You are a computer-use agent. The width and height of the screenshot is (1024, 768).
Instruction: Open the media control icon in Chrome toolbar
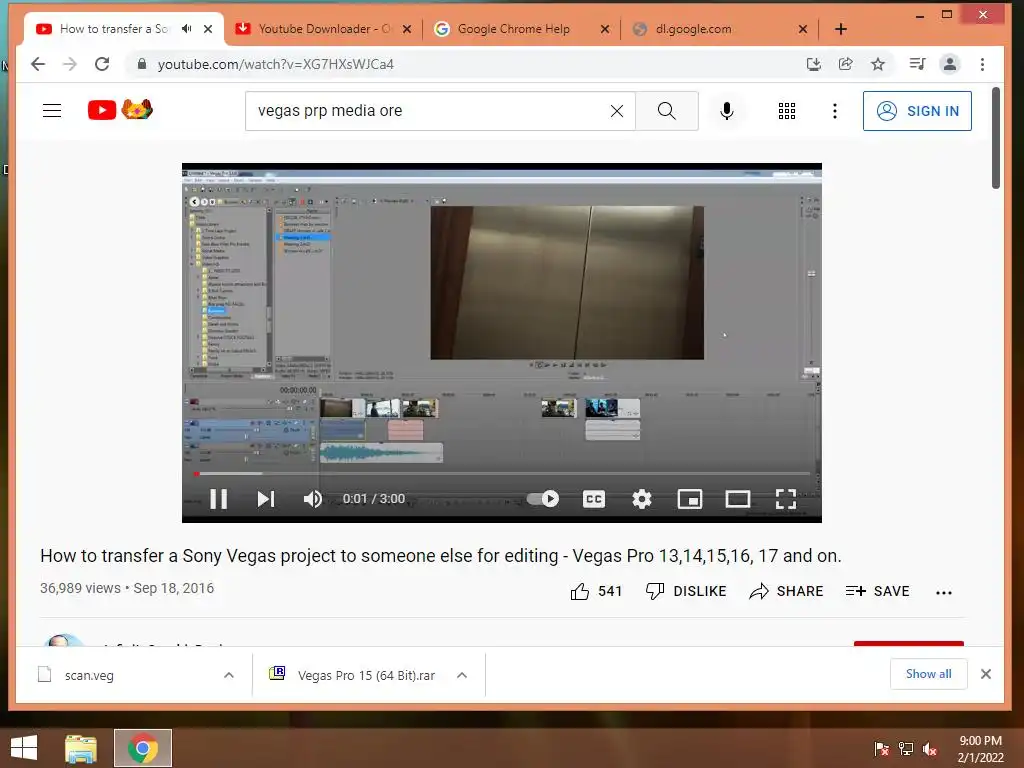click(x=917, y=64)
